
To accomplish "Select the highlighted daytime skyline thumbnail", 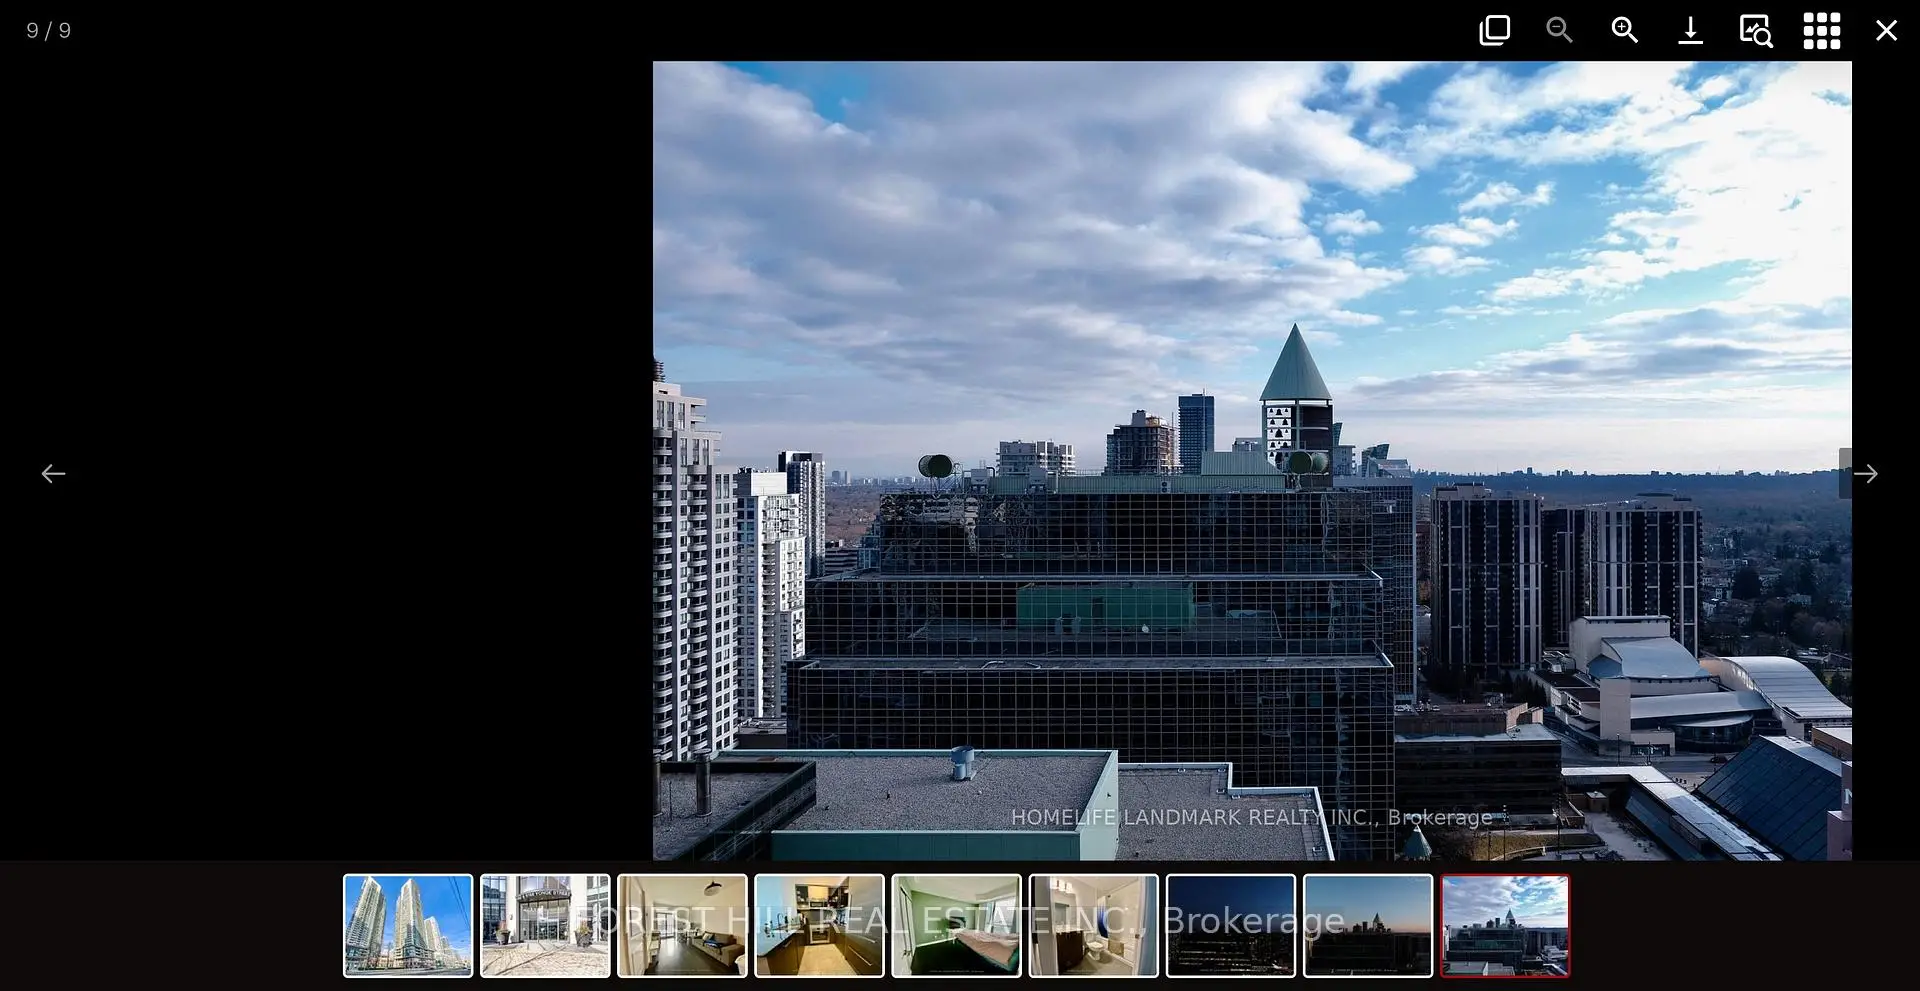I will coord(1505,925).
